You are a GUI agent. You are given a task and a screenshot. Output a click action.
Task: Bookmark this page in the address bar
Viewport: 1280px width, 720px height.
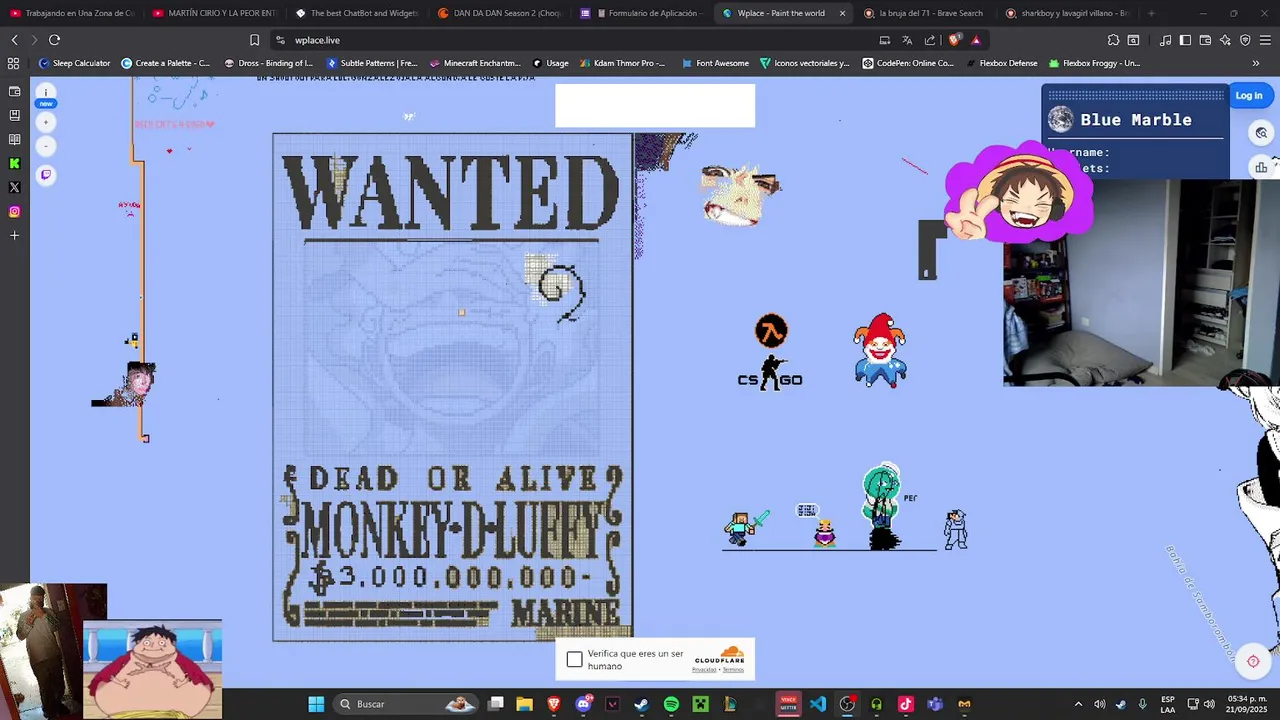tap(254, 40)
